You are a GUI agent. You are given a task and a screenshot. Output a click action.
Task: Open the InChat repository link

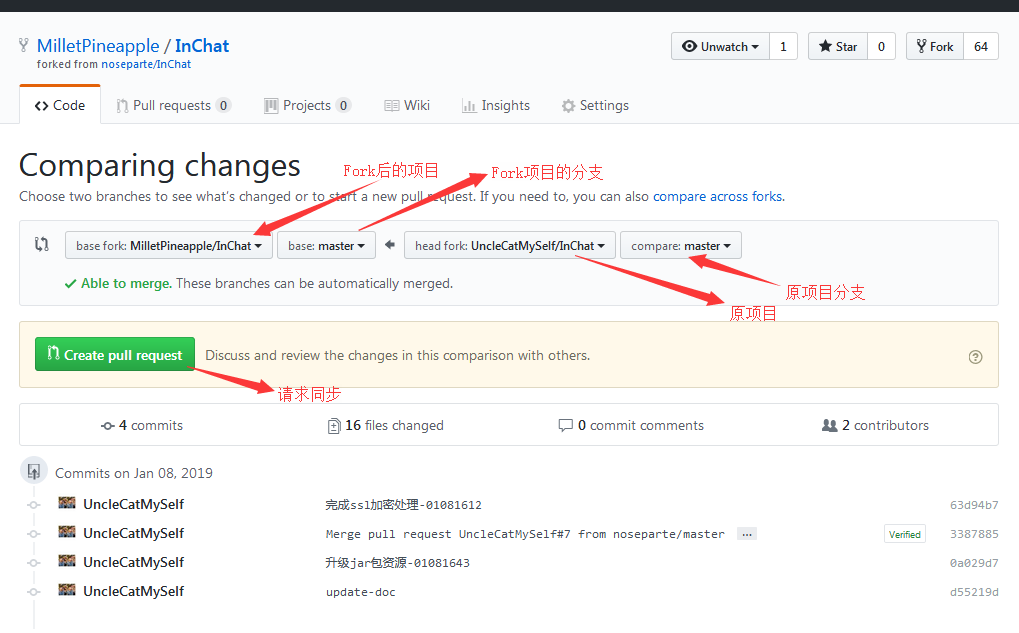[x=202, y=45]
